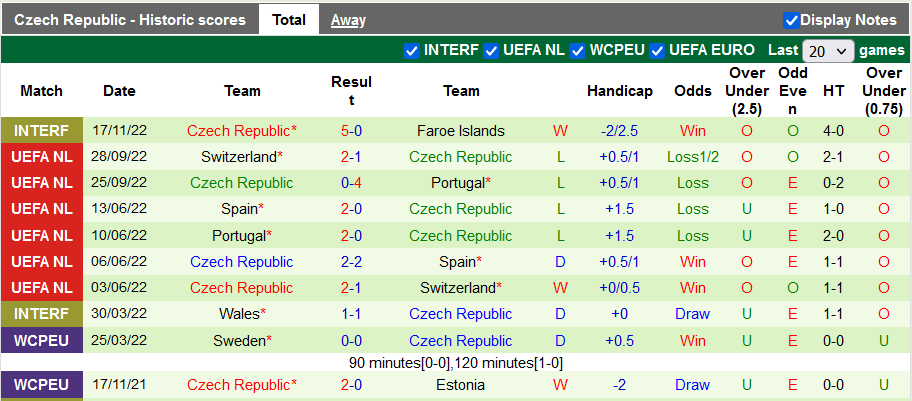Open Switzerland team in 28/09/22 match
The height and width of the screenshot is (401, 912).
(x=239, y=157)
